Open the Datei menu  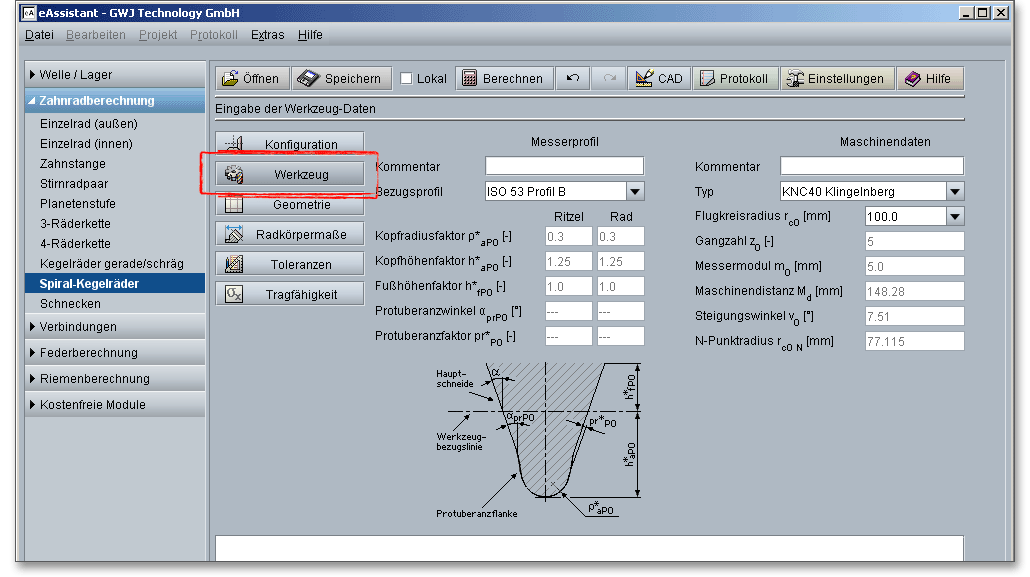39,35
